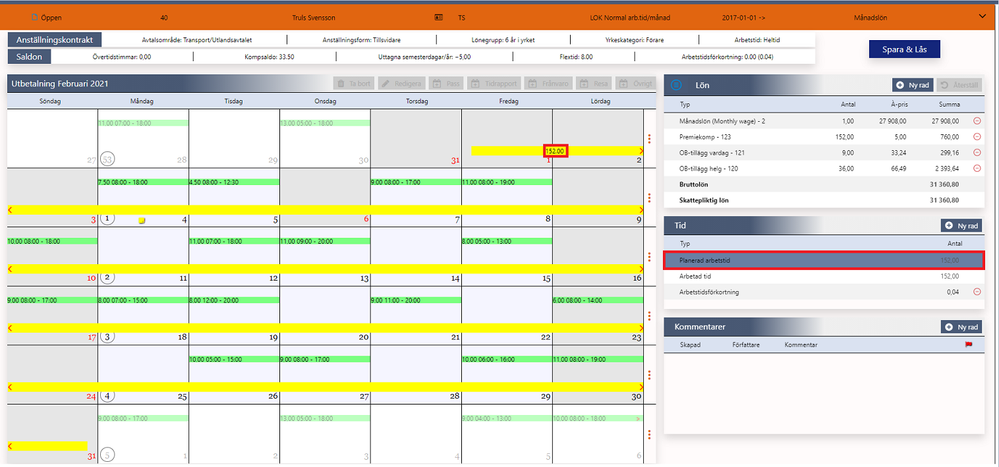
Task: Click Återställ in the Lön panel
Action: [958, 85]
